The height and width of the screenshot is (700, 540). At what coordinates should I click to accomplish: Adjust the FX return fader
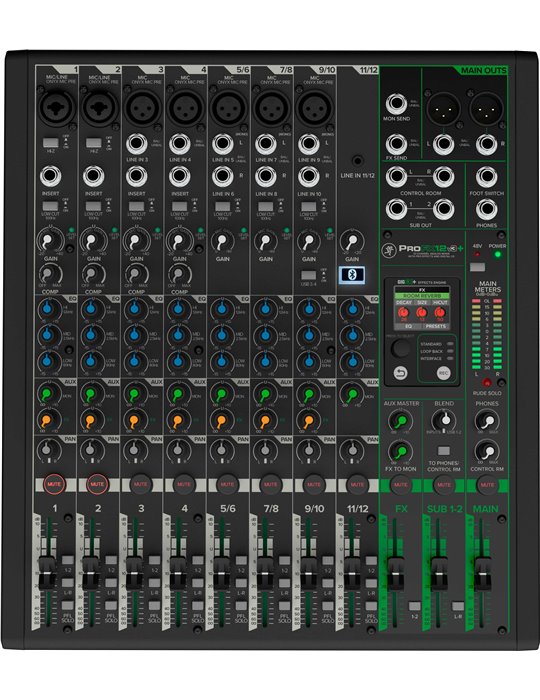pos(395,572)
